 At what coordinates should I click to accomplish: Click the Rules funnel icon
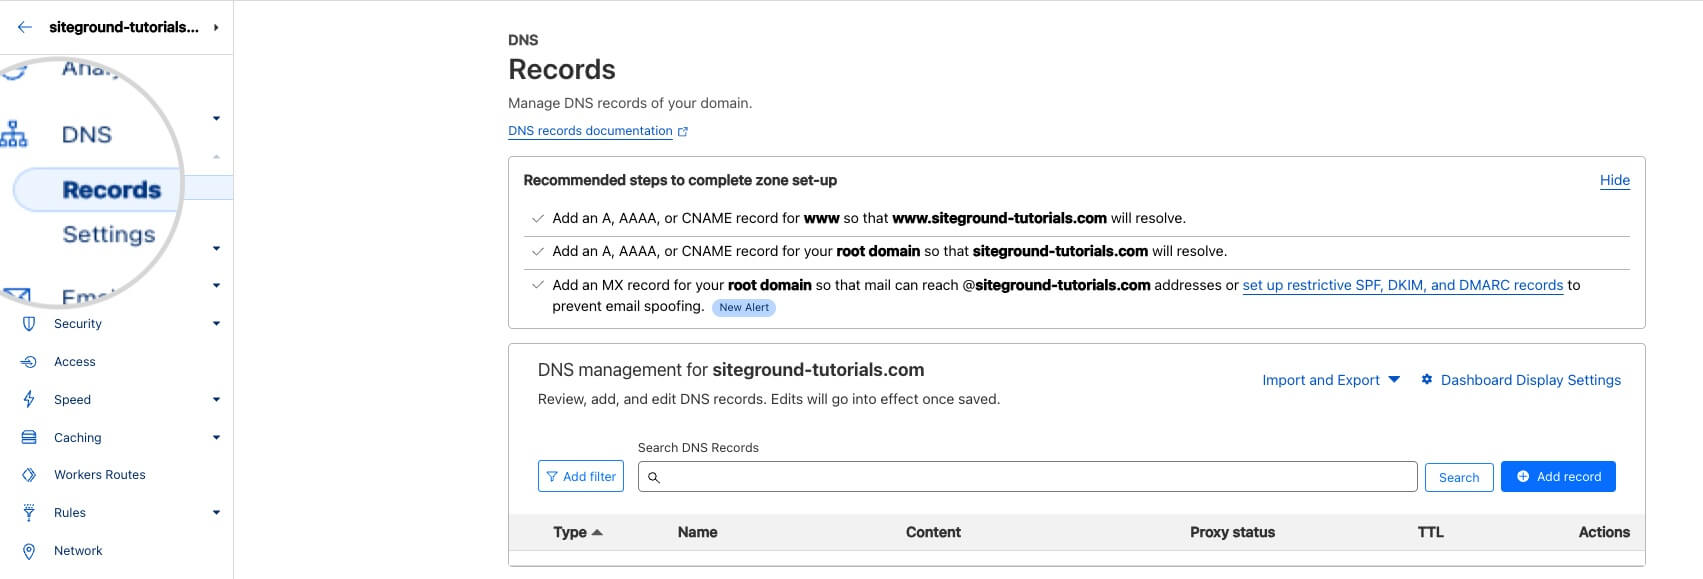29,513
